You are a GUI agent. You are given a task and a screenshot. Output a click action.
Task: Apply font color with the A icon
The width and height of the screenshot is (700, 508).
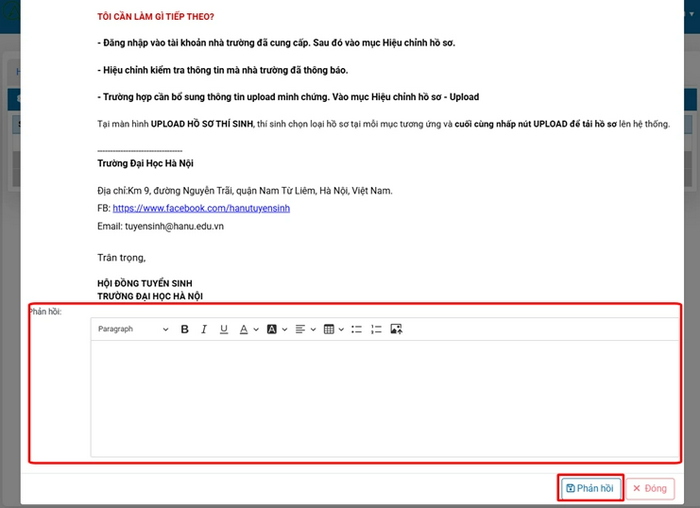(243, 329)
